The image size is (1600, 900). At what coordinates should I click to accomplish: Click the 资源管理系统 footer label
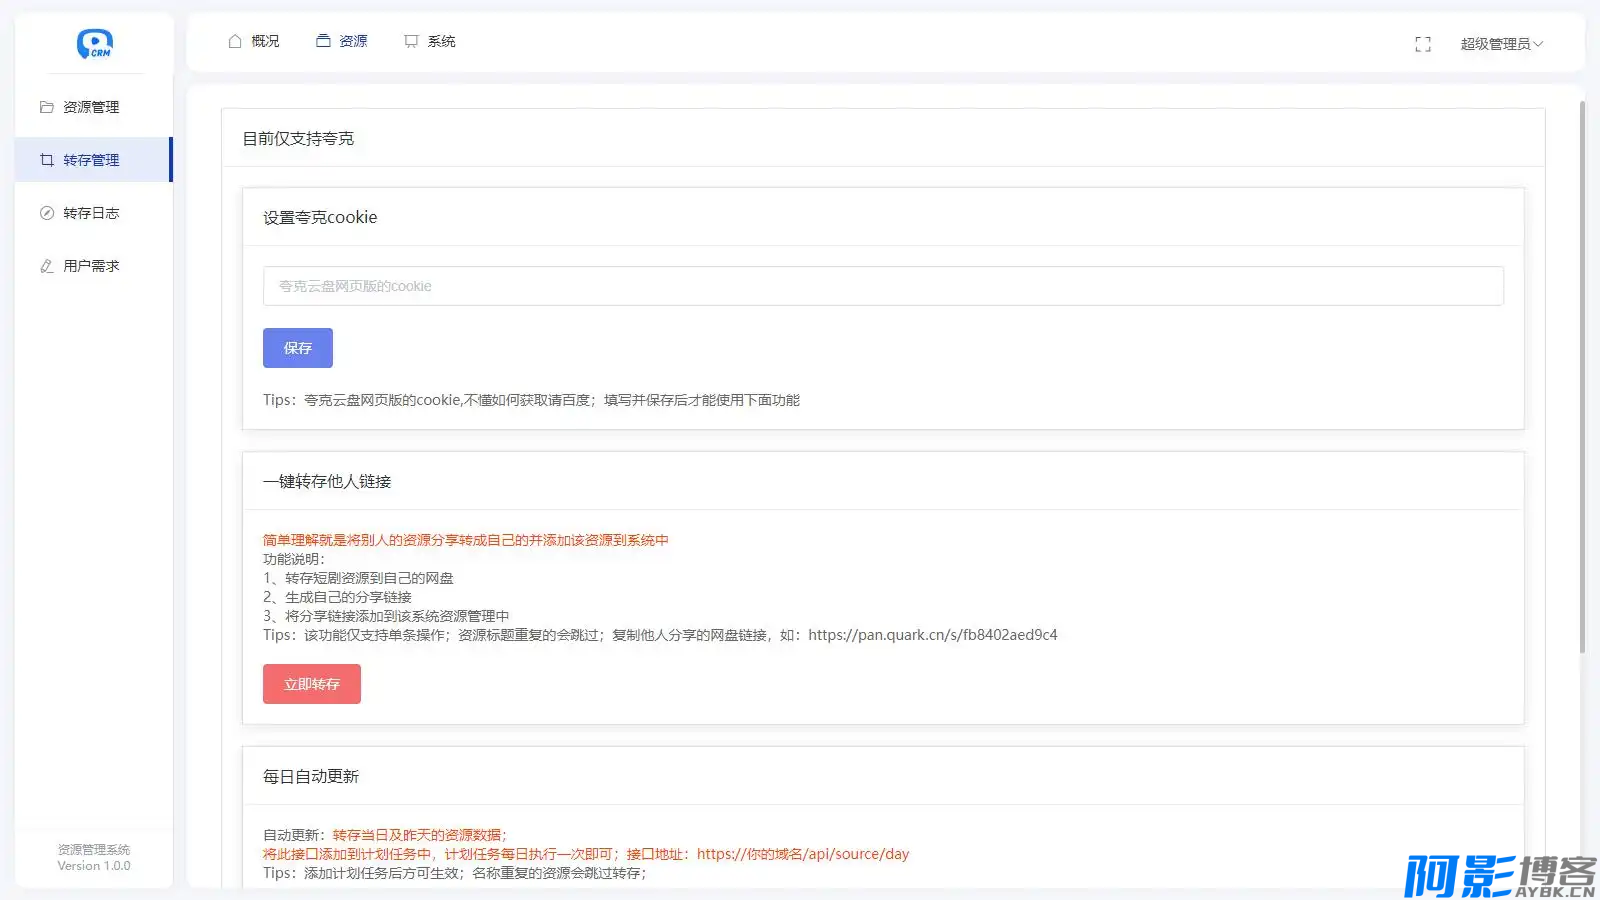coord(94,849)
